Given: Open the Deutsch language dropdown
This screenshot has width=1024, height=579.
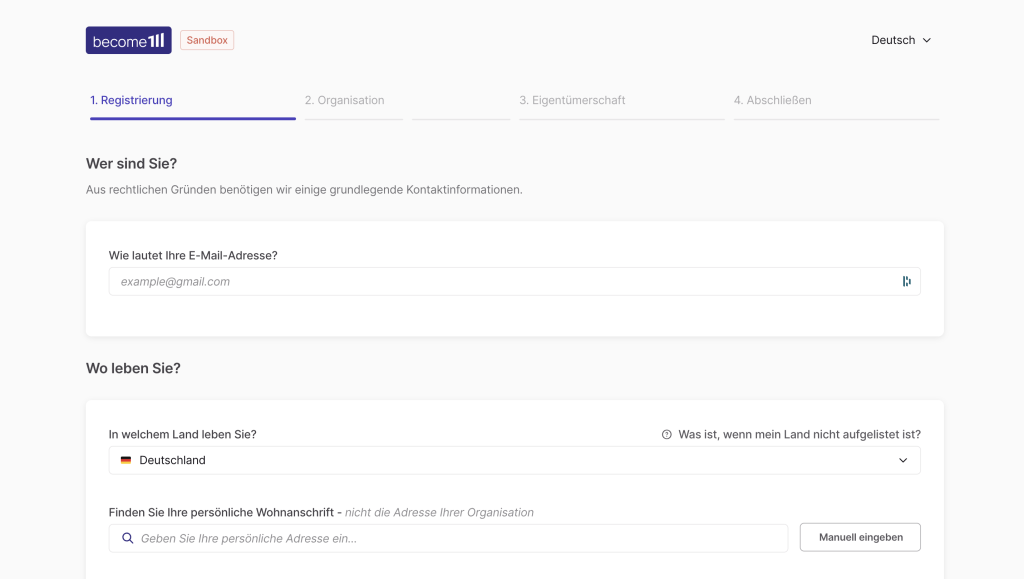Looking at the screenshot, I should click(x=901, y=40).
